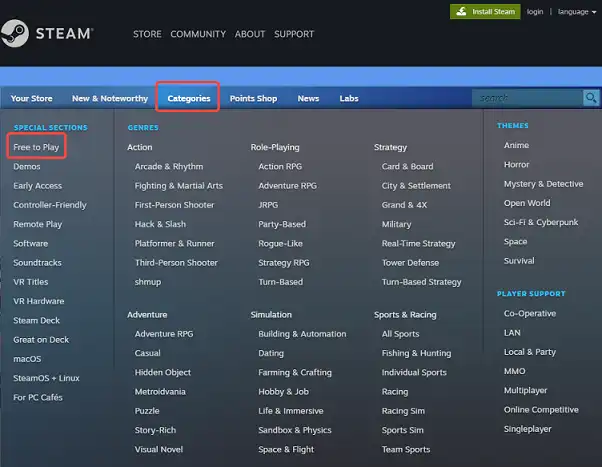This screenshot has width=602, height=467.
Task: Select the New & Noteworthy tab
Action: tap(110, 99)
